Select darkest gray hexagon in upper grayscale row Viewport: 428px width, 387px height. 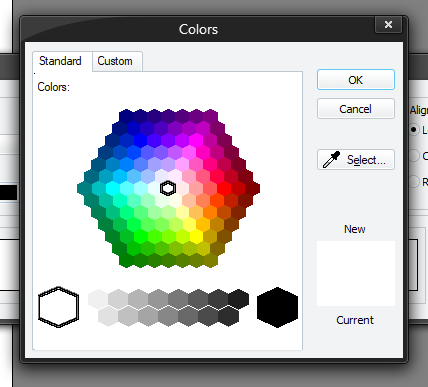tap(239, 299)
